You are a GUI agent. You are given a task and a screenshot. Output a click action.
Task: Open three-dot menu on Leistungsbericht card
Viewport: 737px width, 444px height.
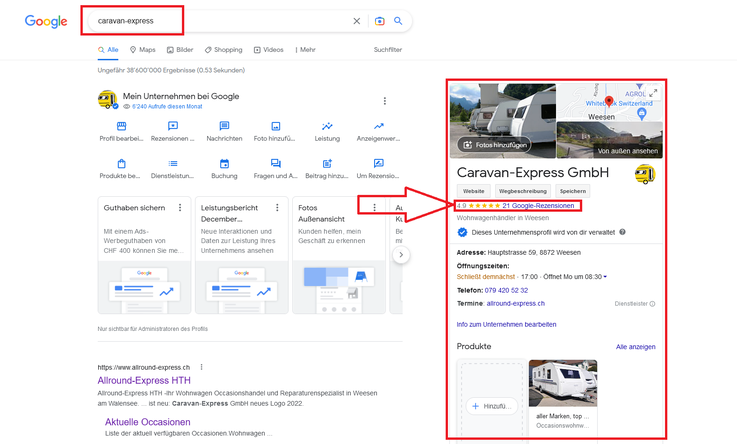[x=277, y=208]
